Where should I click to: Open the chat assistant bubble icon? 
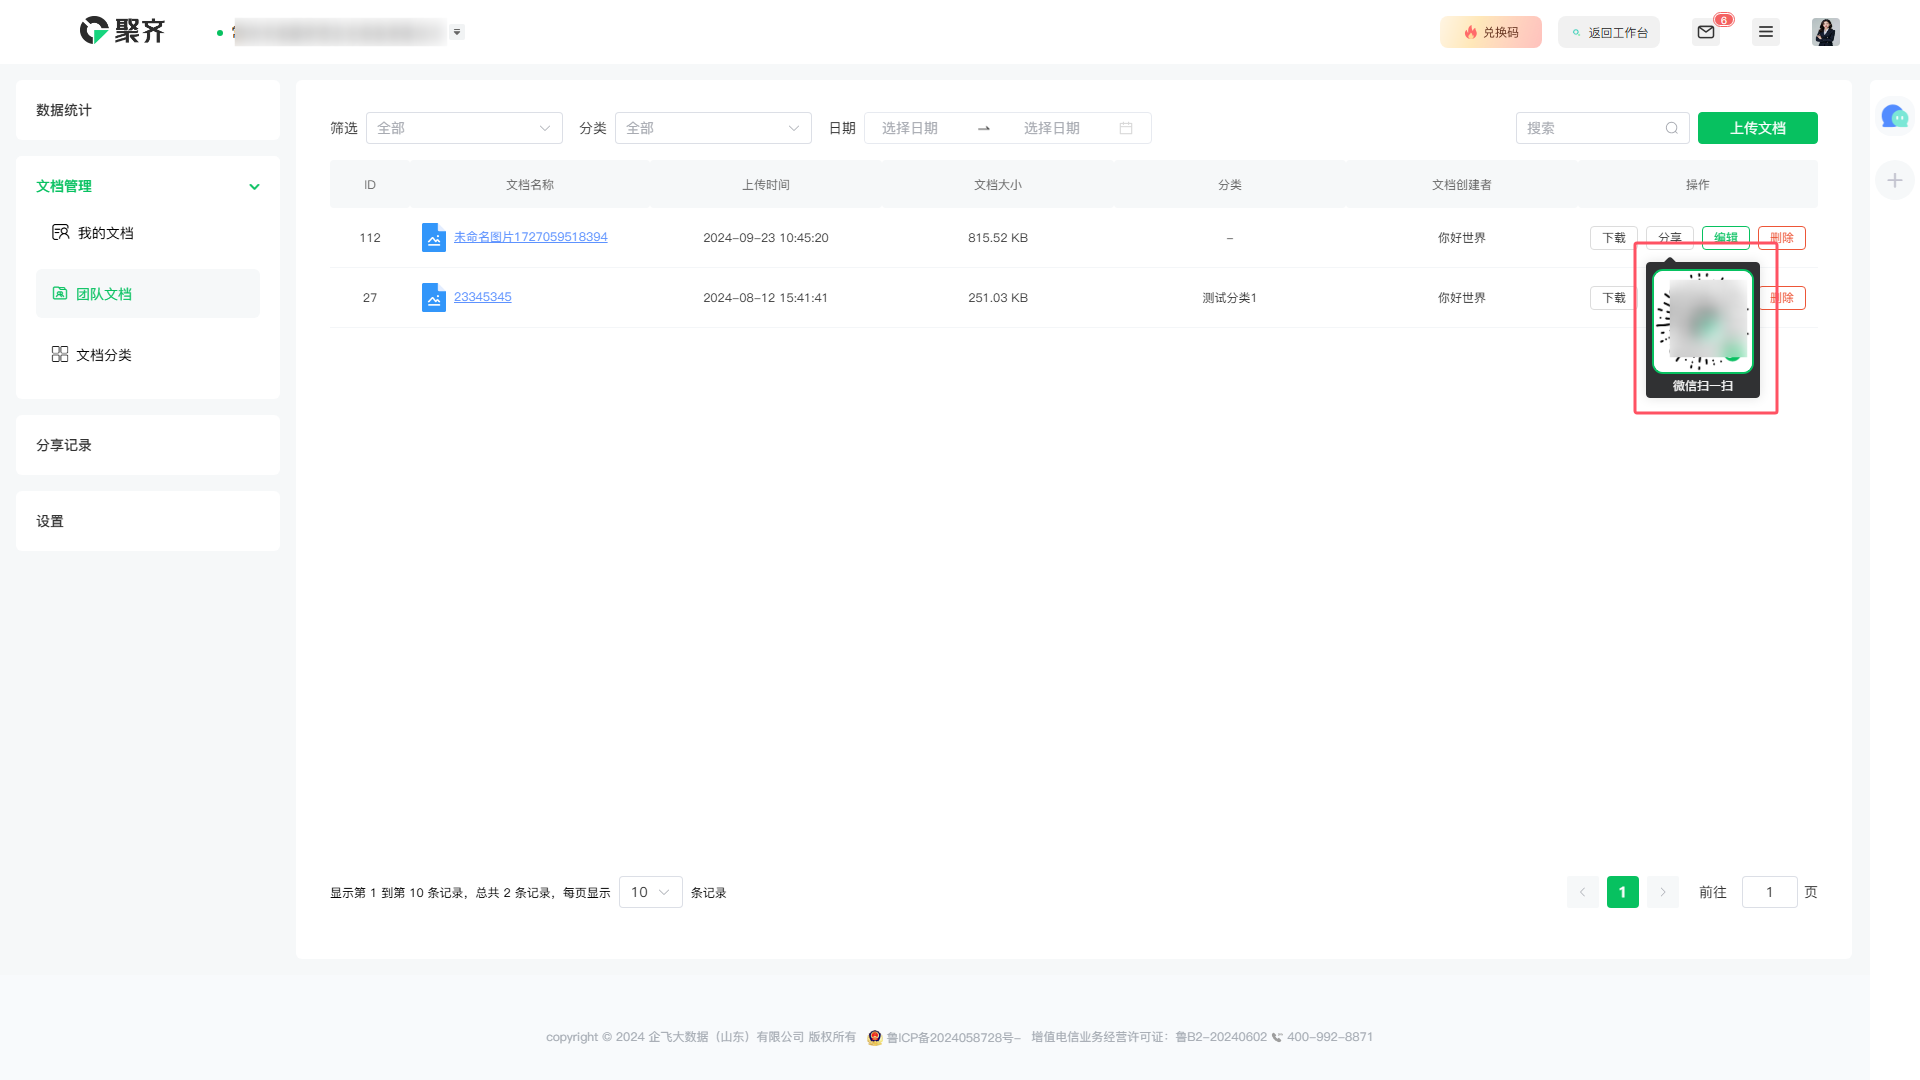point(1894,117)
